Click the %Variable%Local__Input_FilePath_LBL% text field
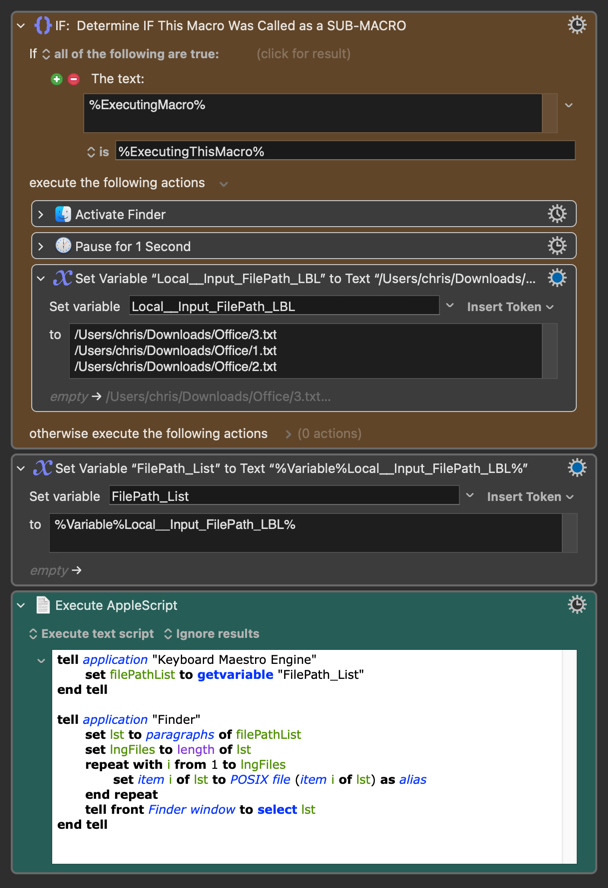 [306, 532]
